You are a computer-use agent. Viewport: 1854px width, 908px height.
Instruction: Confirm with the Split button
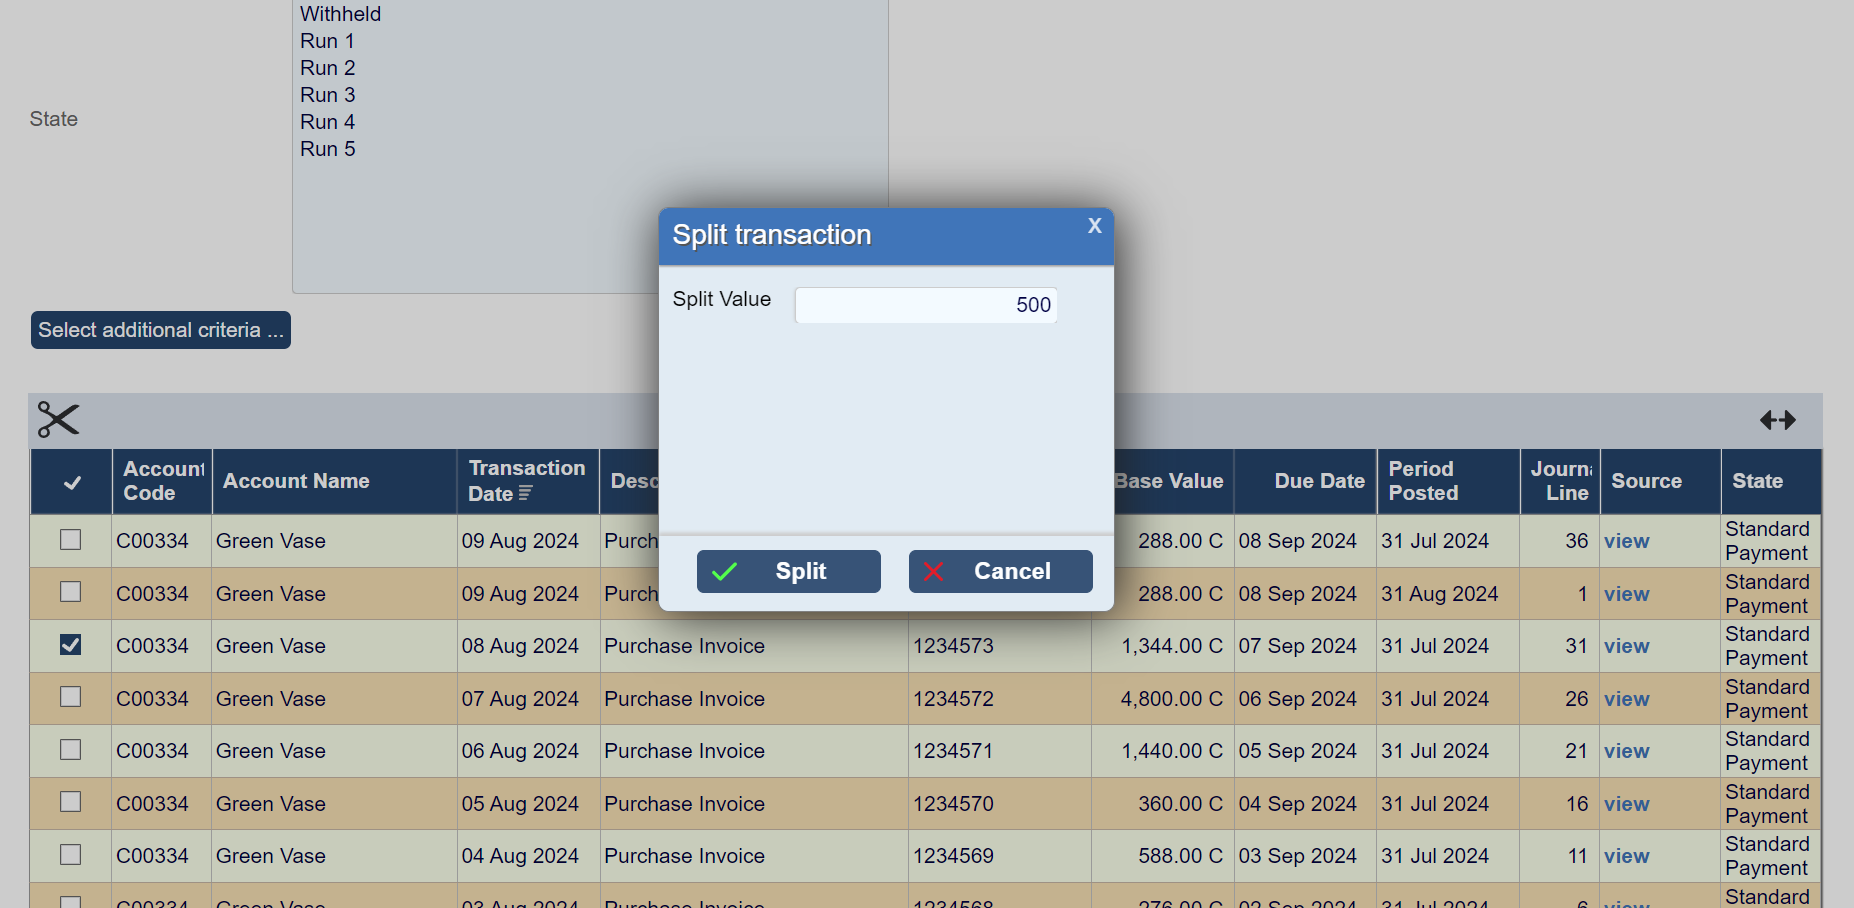788,571
